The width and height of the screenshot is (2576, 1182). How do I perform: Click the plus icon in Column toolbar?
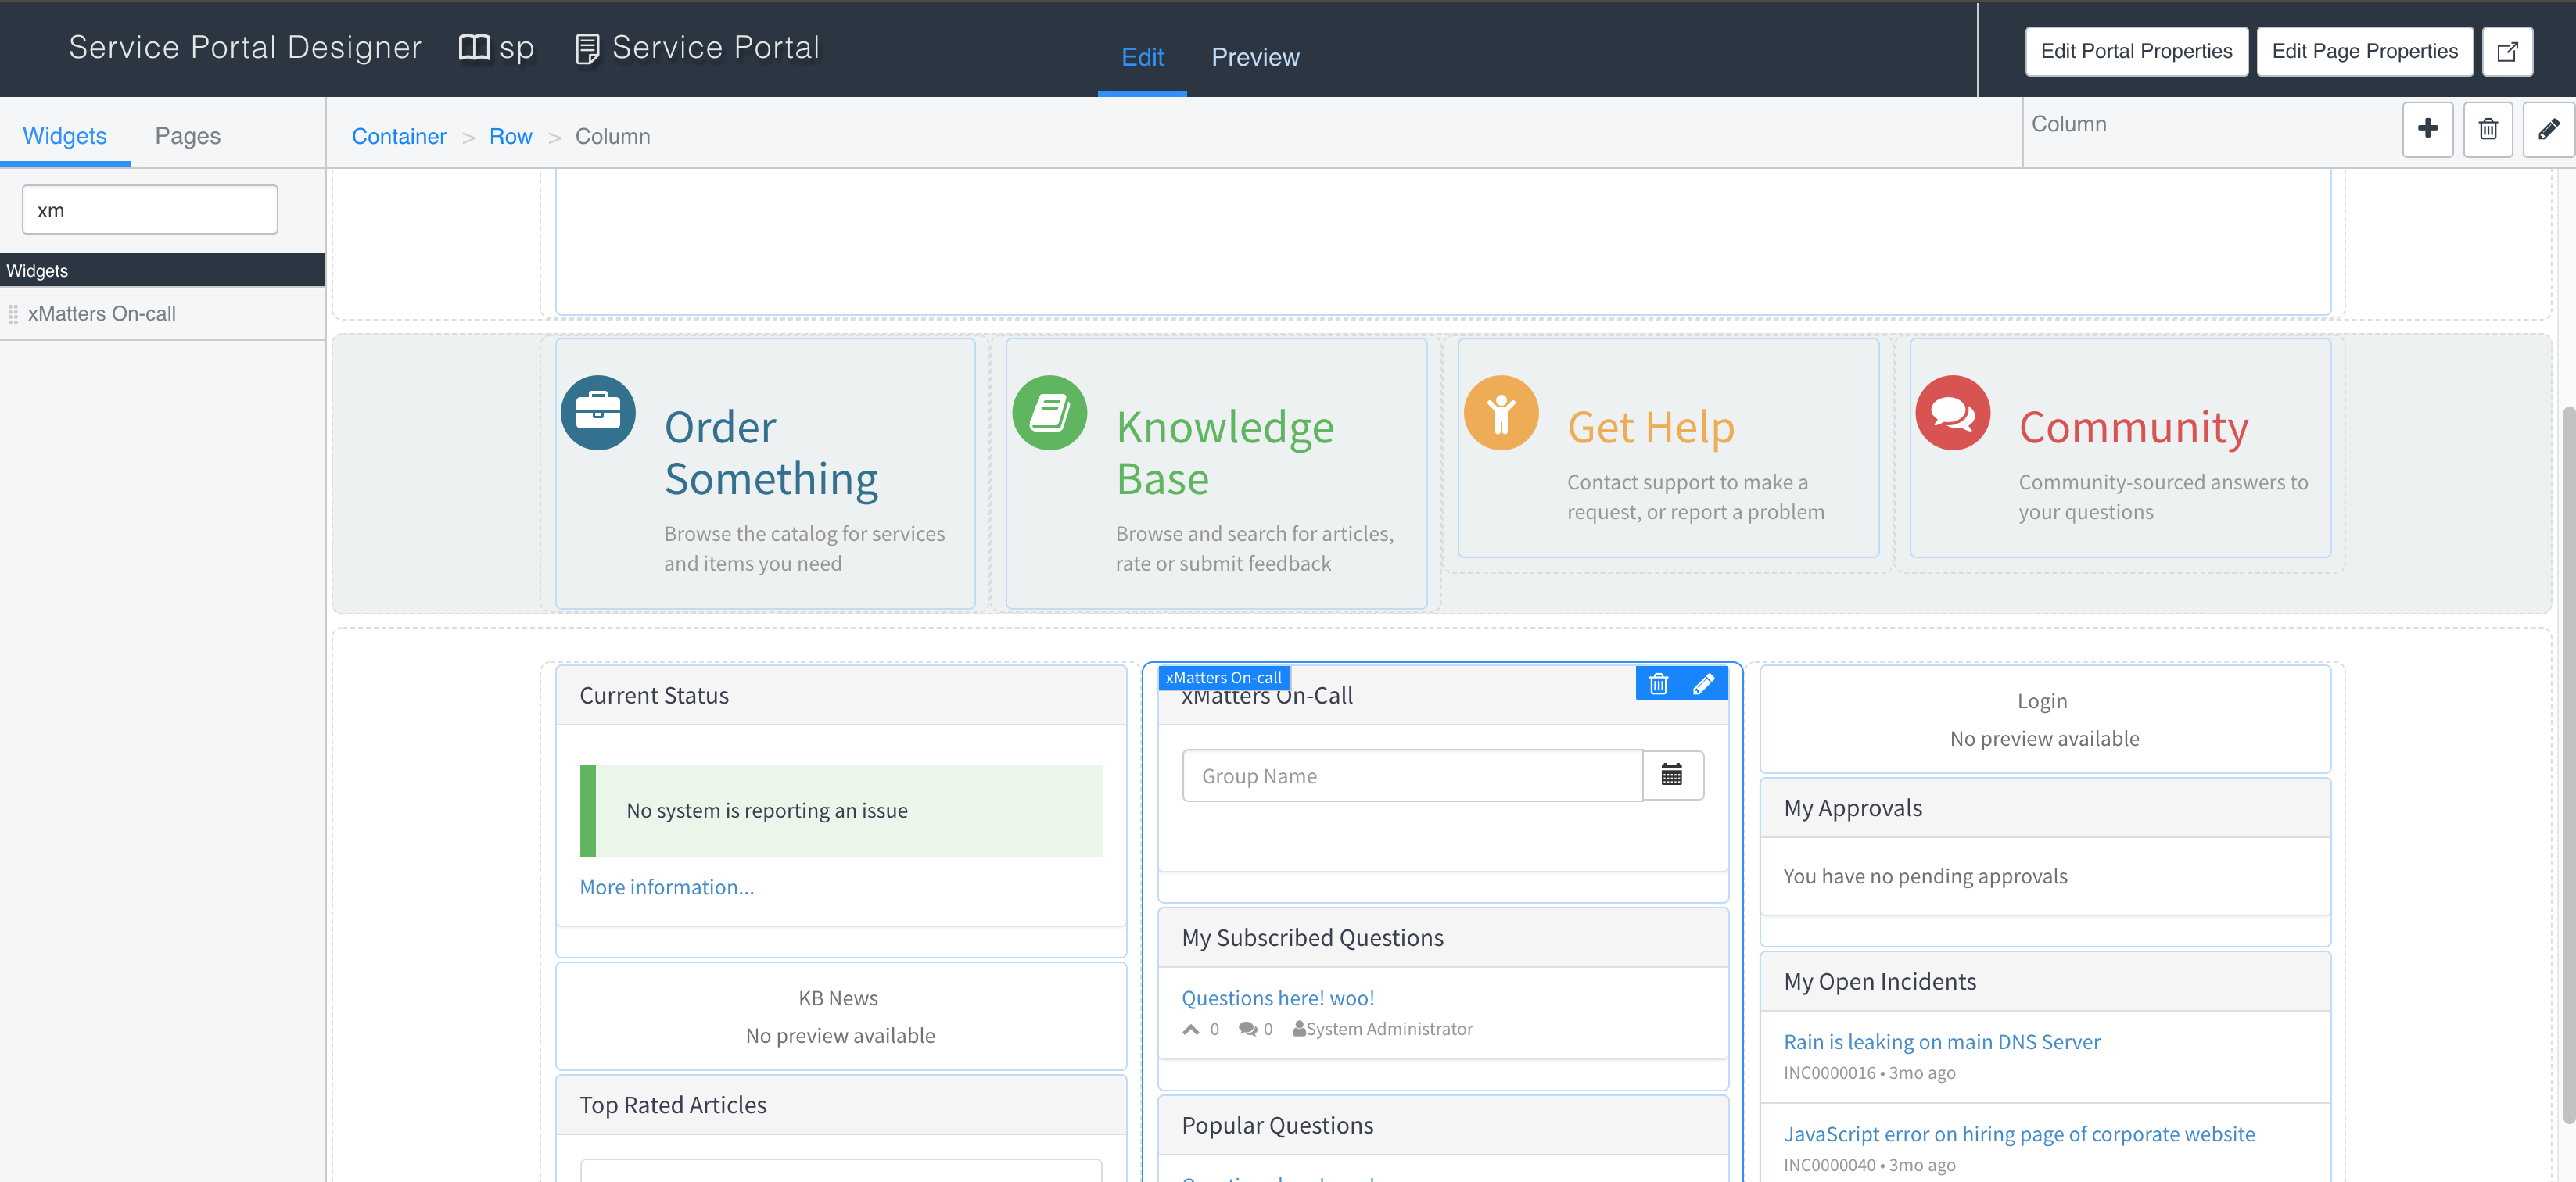pyautogui.click(x=2427, y=129)
